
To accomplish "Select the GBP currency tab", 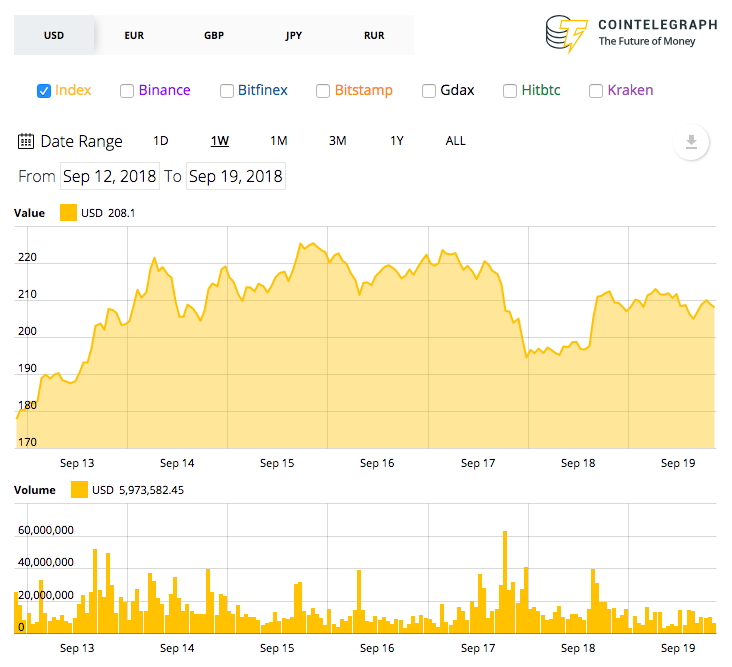I will (x=214, y=35).
